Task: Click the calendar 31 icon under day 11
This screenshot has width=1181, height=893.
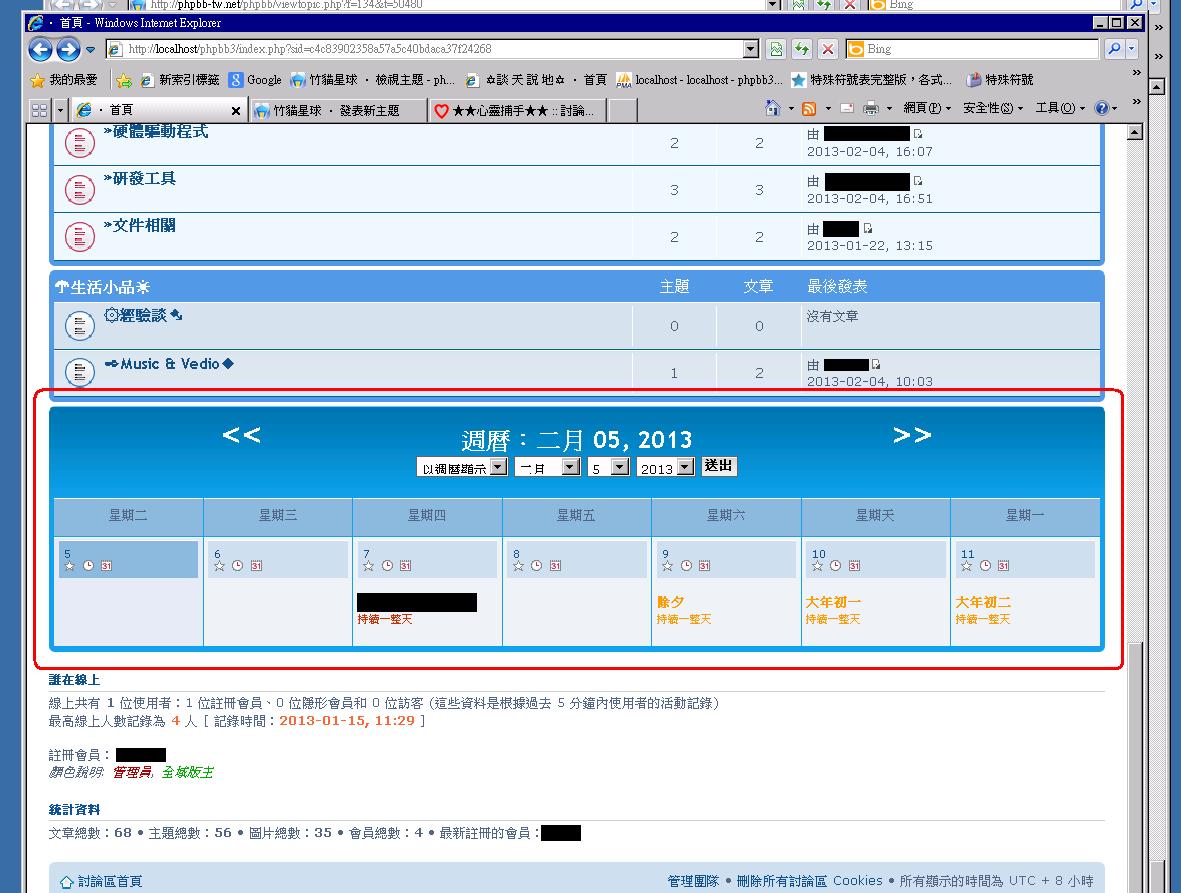Action: (x=1003, y=566)
